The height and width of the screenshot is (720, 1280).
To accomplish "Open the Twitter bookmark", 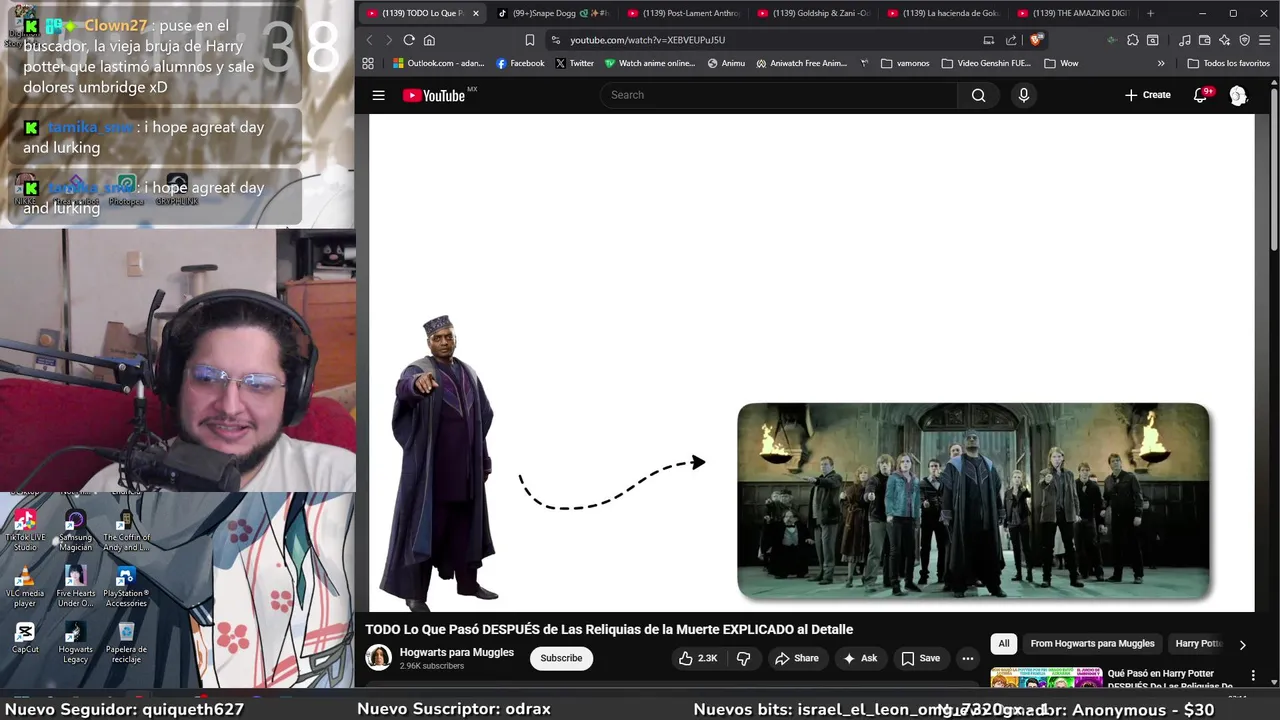I will tap(574, 63).
